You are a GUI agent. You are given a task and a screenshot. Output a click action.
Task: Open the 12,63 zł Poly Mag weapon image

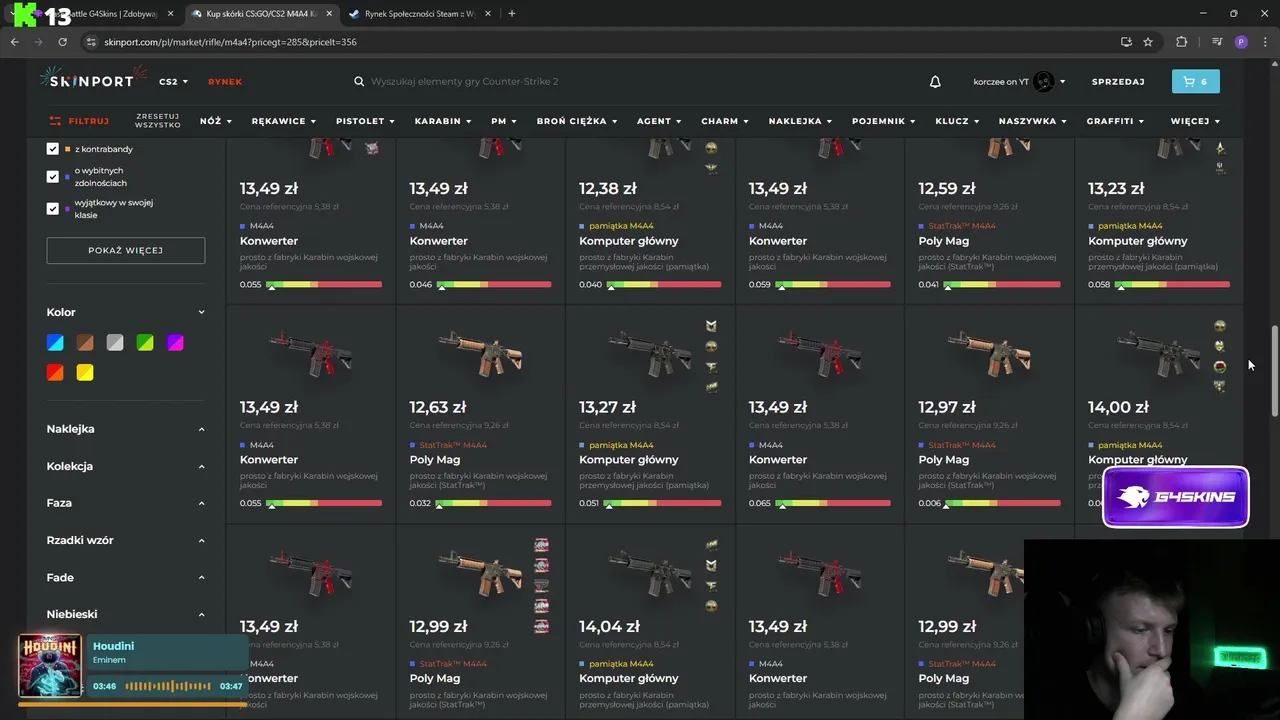coord(480,353)
